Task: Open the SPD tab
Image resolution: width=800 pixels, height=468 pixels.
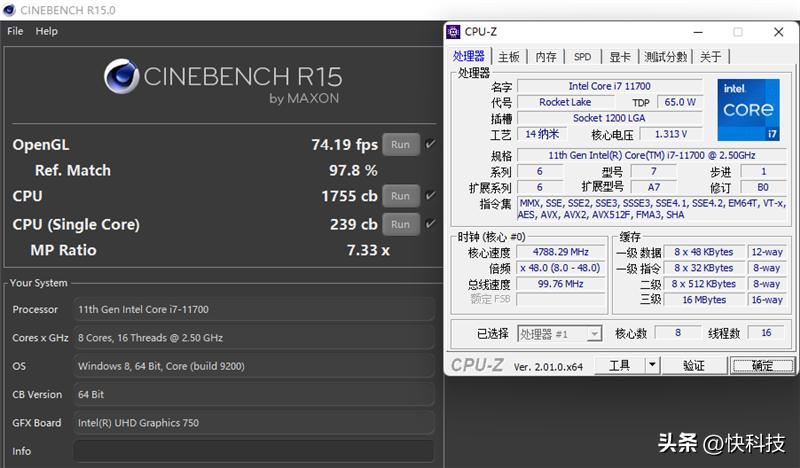Action: (x=582, y=57)
